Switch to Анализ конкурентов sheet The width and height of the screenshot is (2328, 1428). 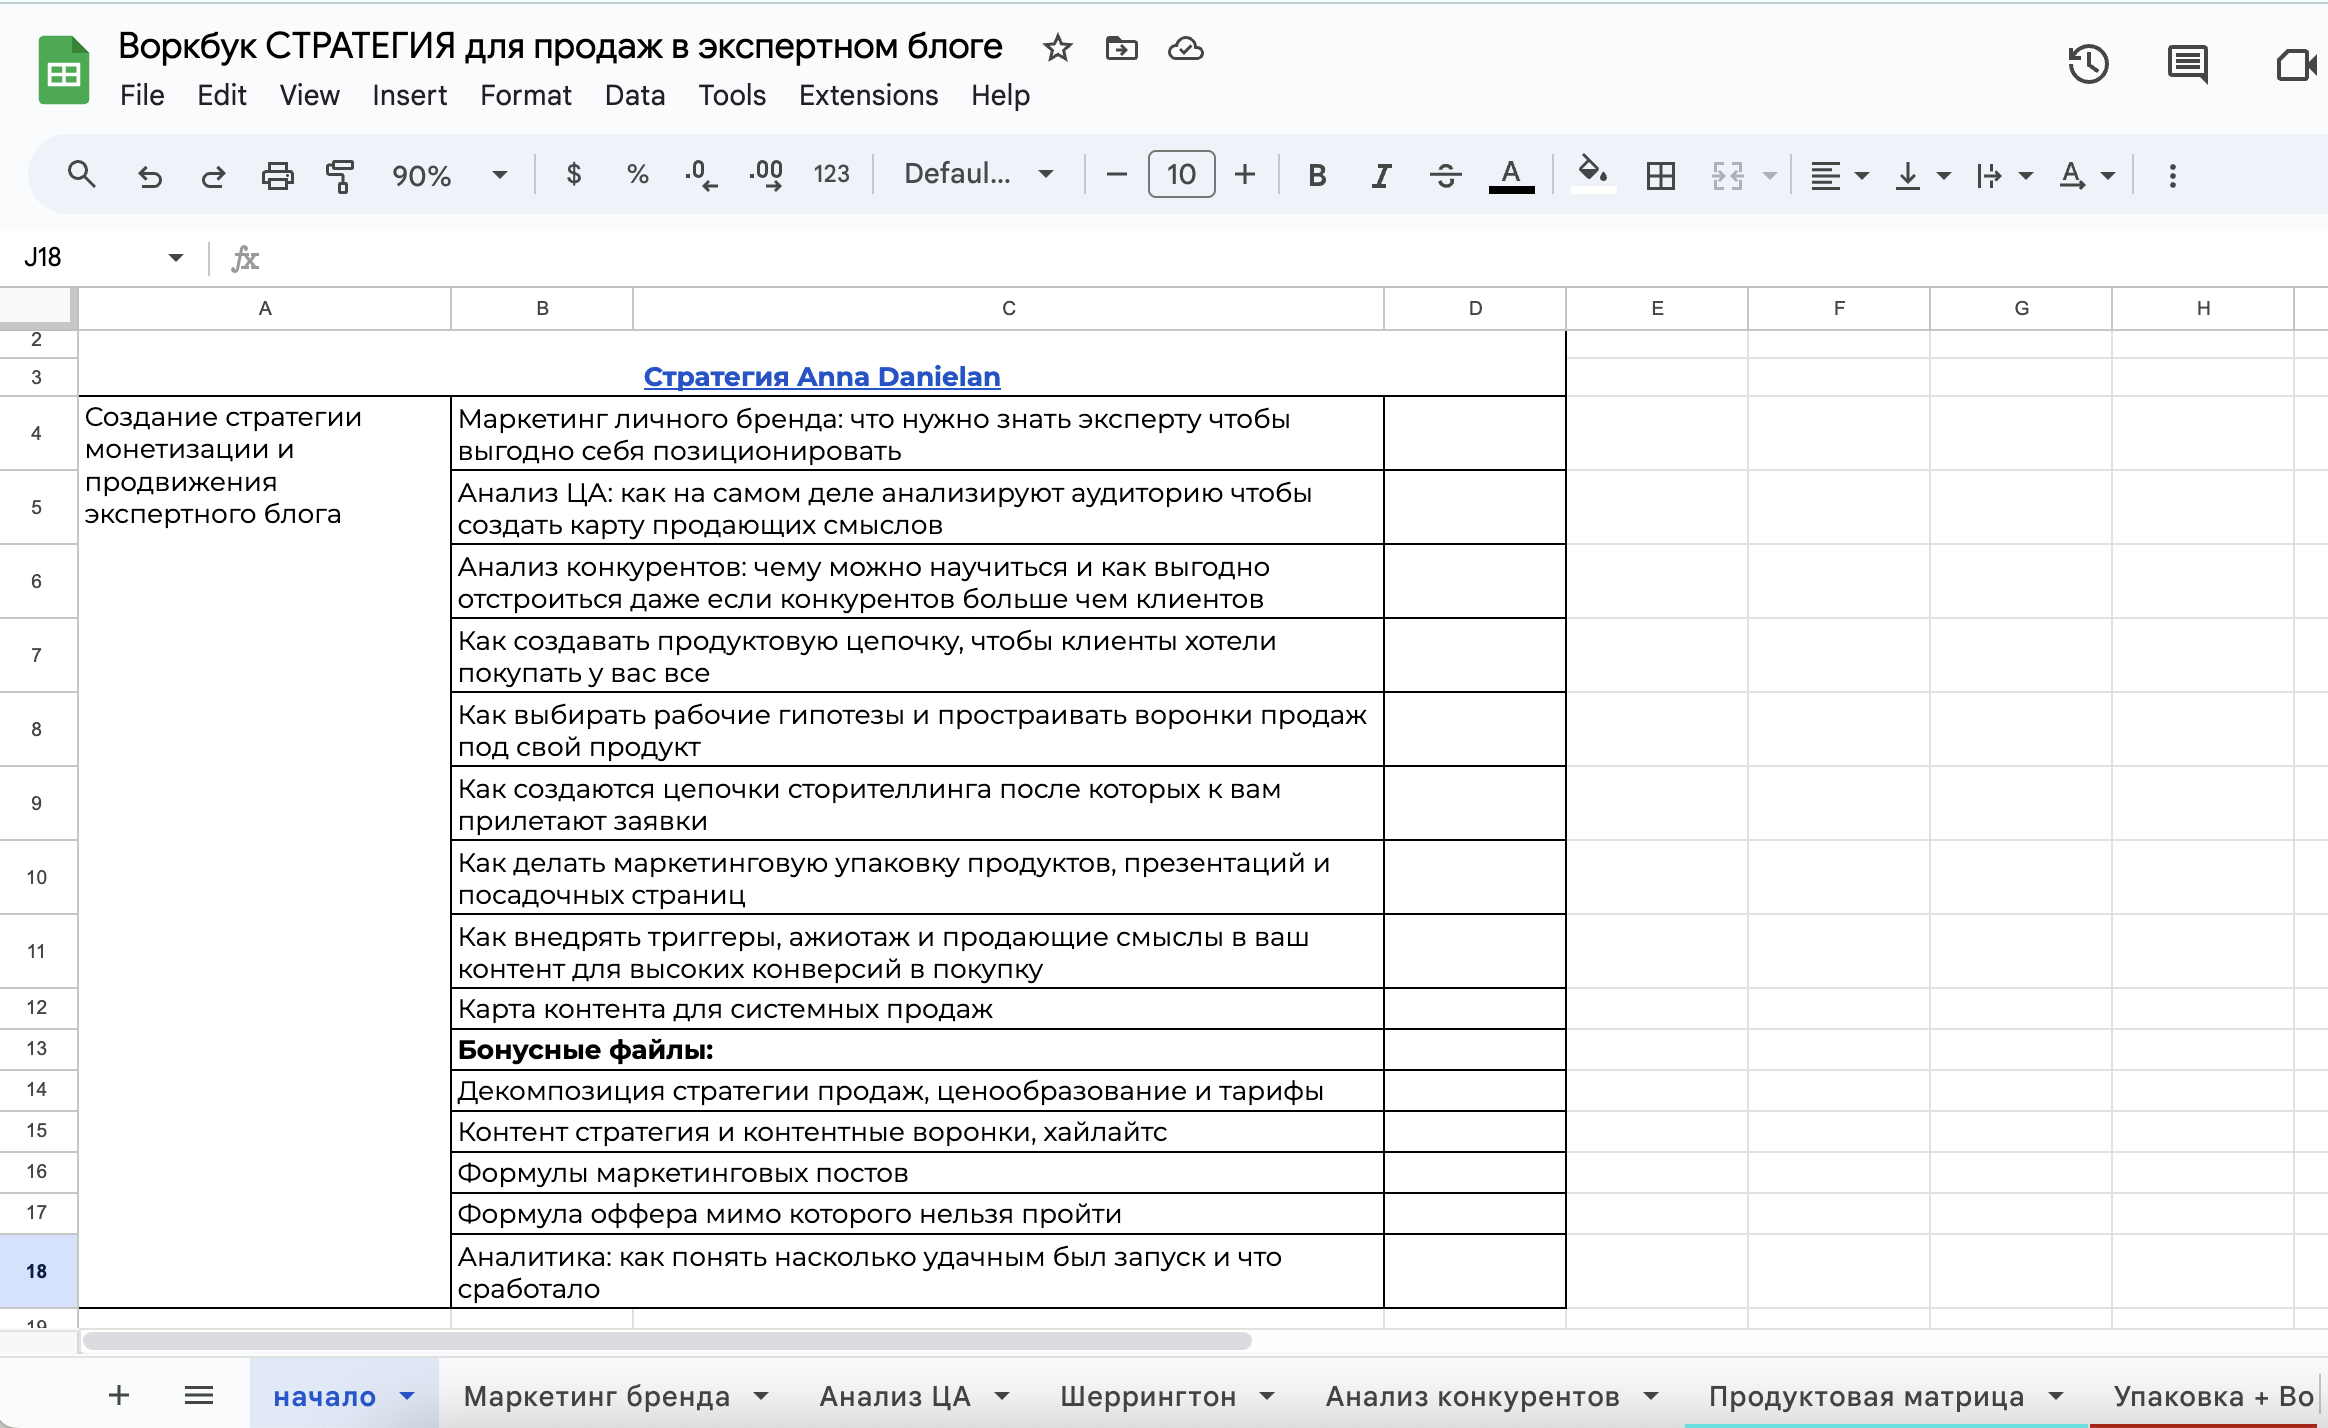click(1472, 1396)
